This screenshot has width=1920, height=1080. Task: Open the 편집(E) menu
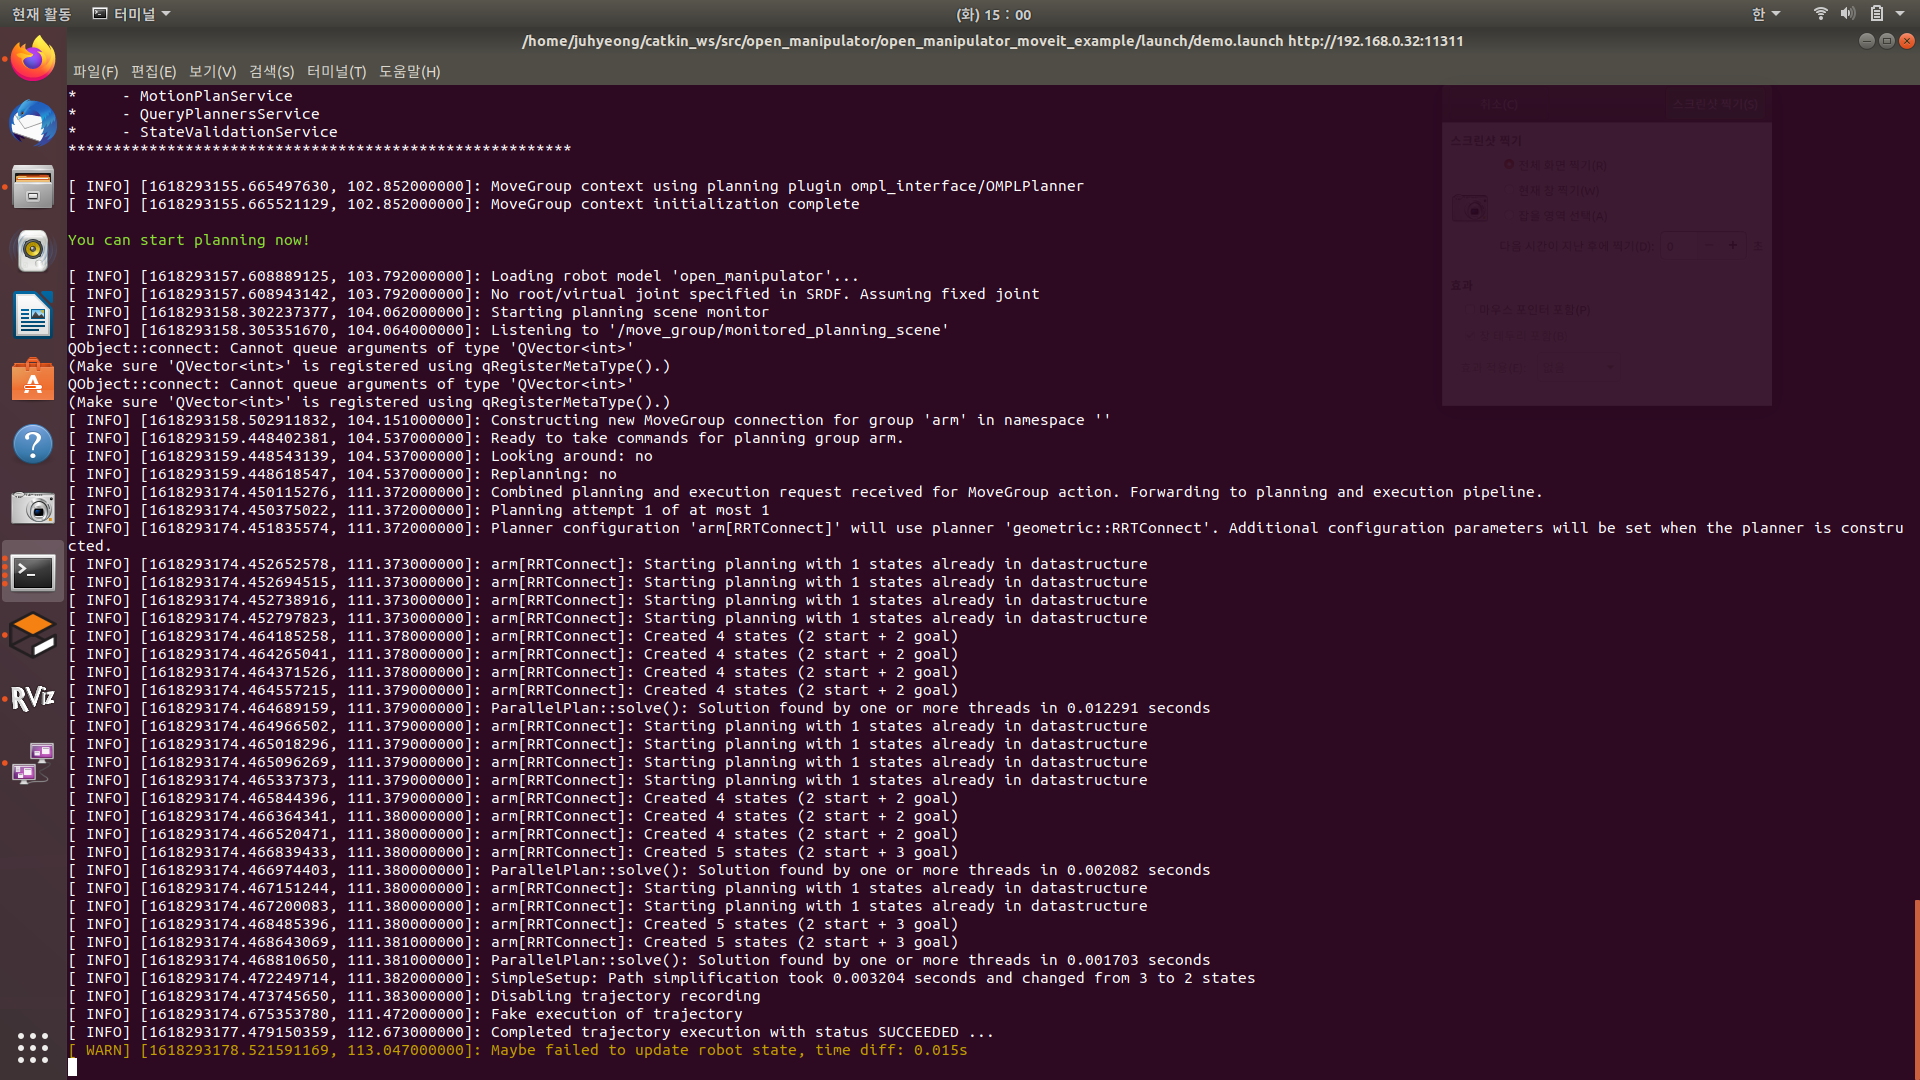coord(153,72)
